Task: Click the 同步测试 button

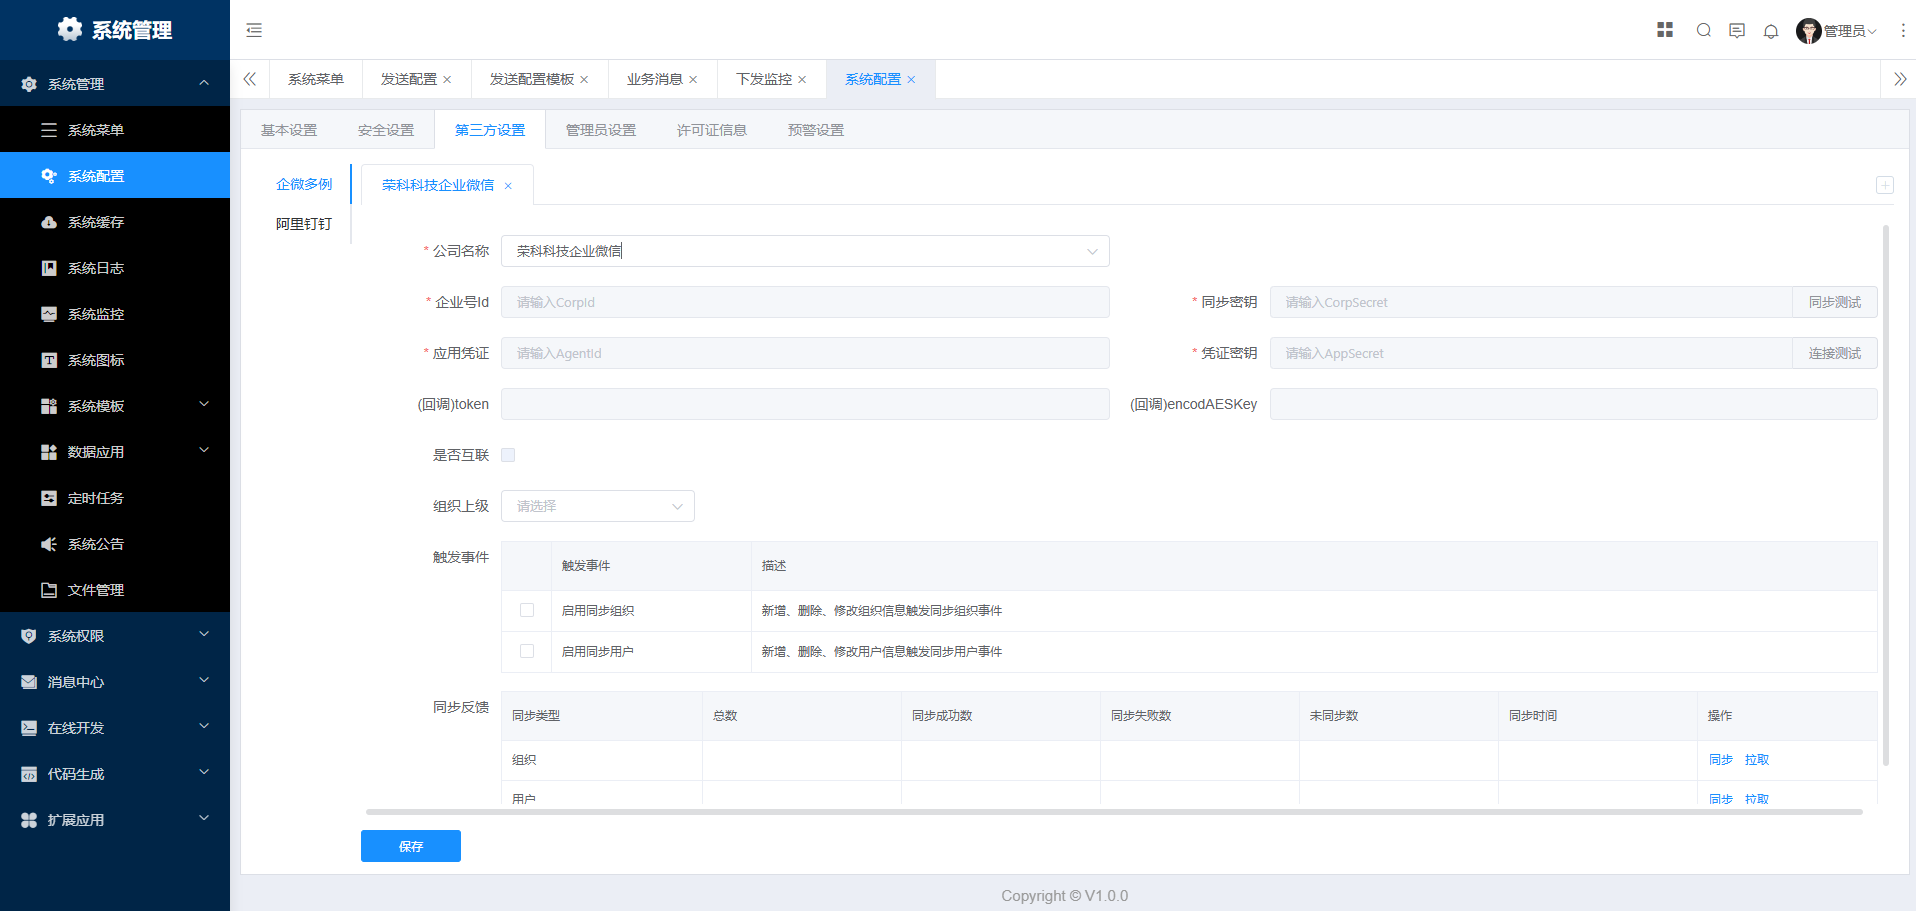Action: pos(1834,302)
